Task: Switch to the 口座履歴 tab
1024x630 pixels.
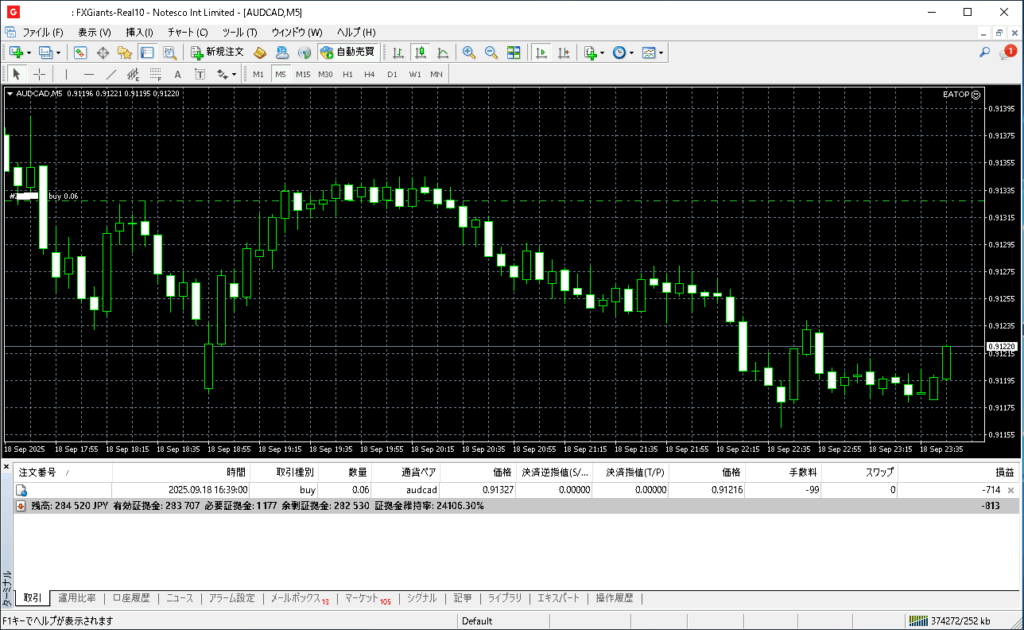Action: pyautogui.click(x=130, y=598)
